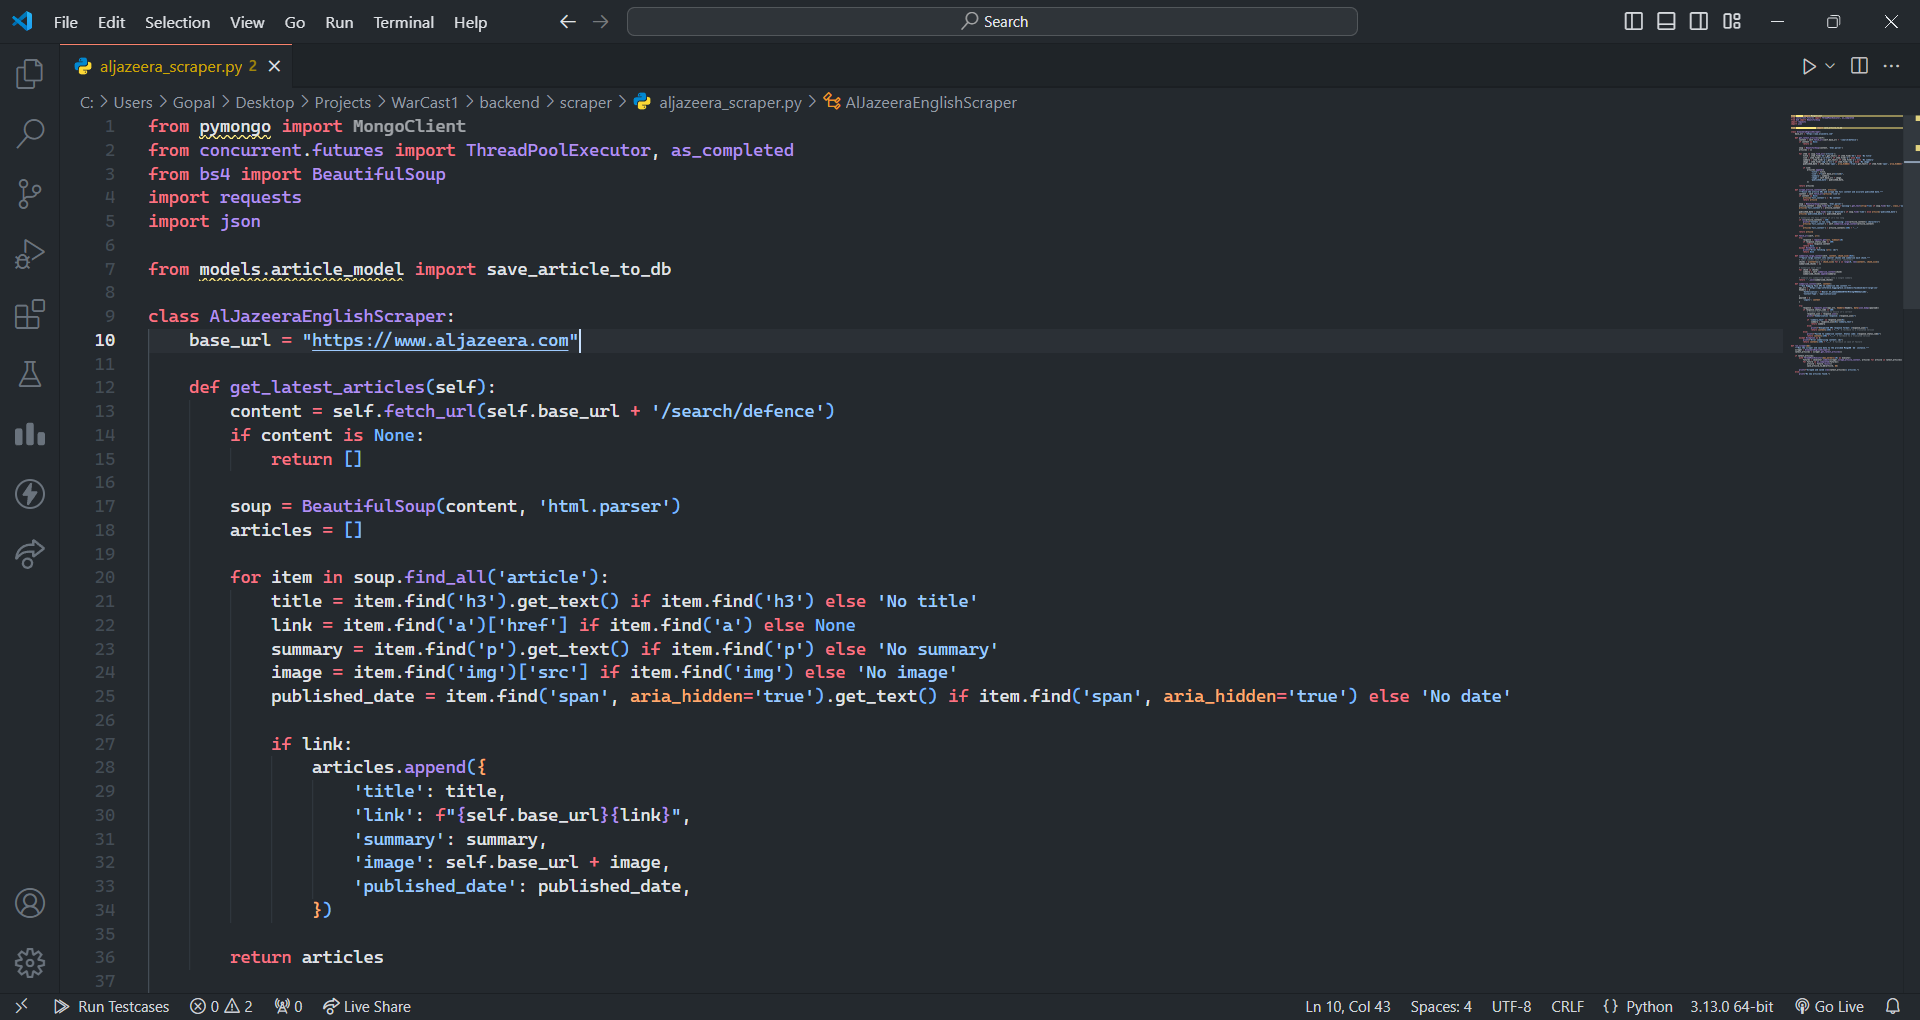Open the Run menu
The image size is (1920, 1020).
click(339, 21)
